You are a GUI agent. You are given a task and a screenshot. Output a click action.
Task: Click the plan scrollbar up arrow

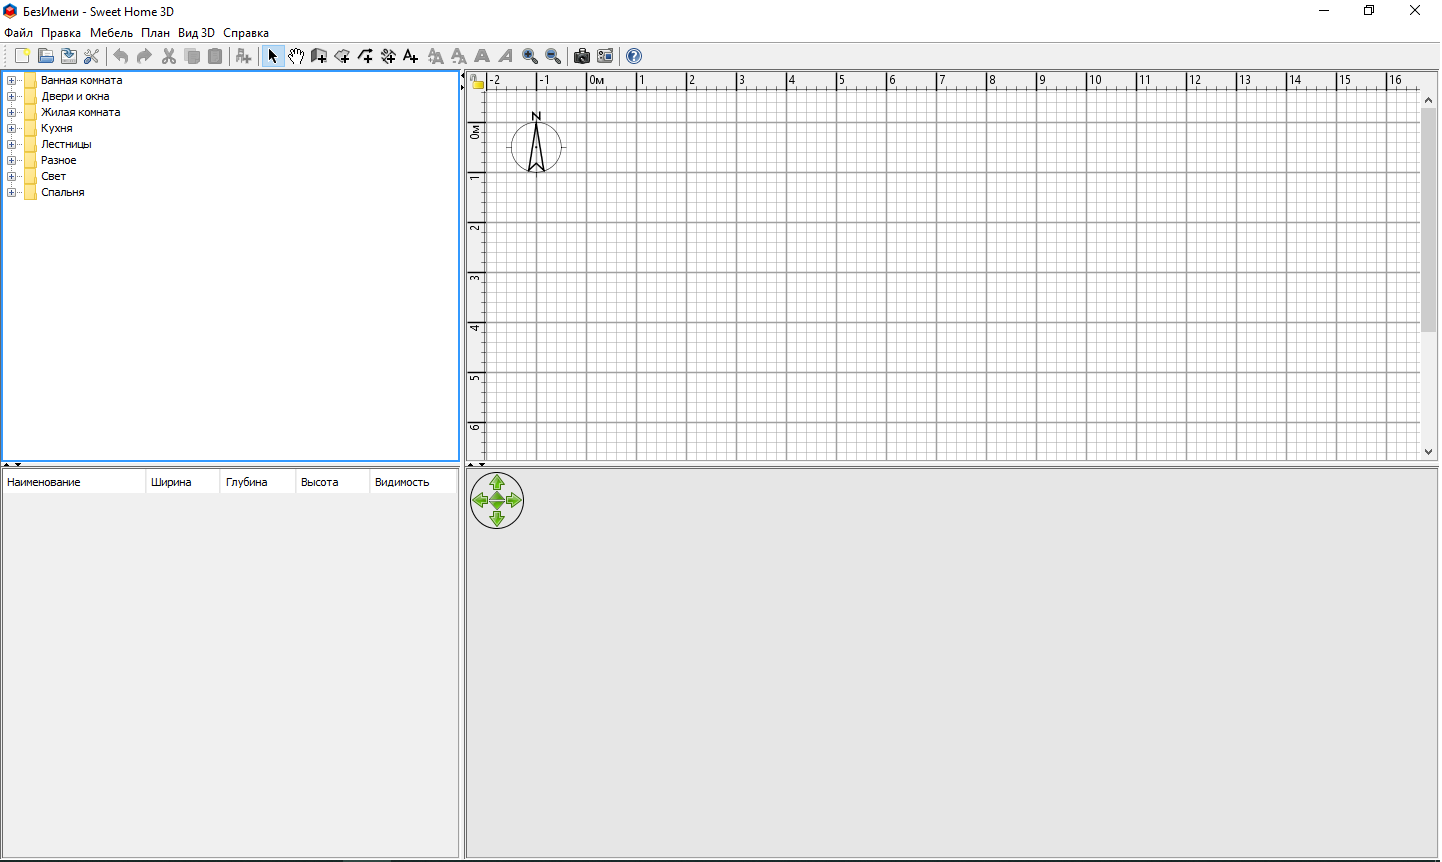(x=1428, y=98)
